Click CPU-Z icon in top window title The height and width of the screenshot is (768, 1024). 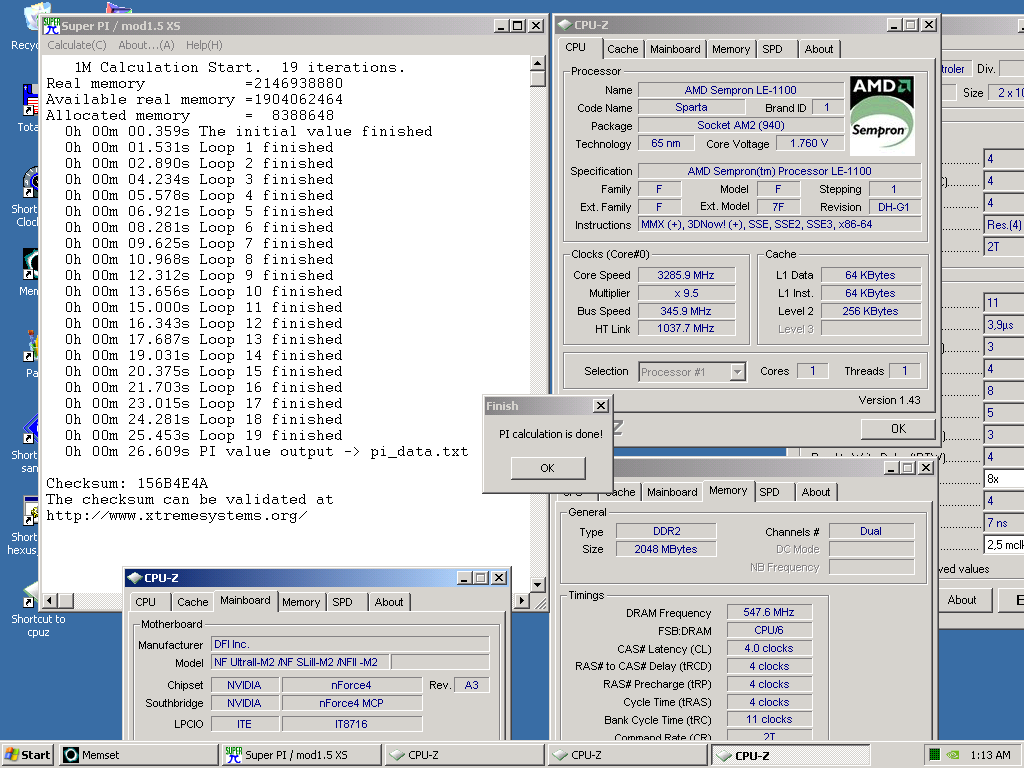pyautogui.click(x=565, y=25)
